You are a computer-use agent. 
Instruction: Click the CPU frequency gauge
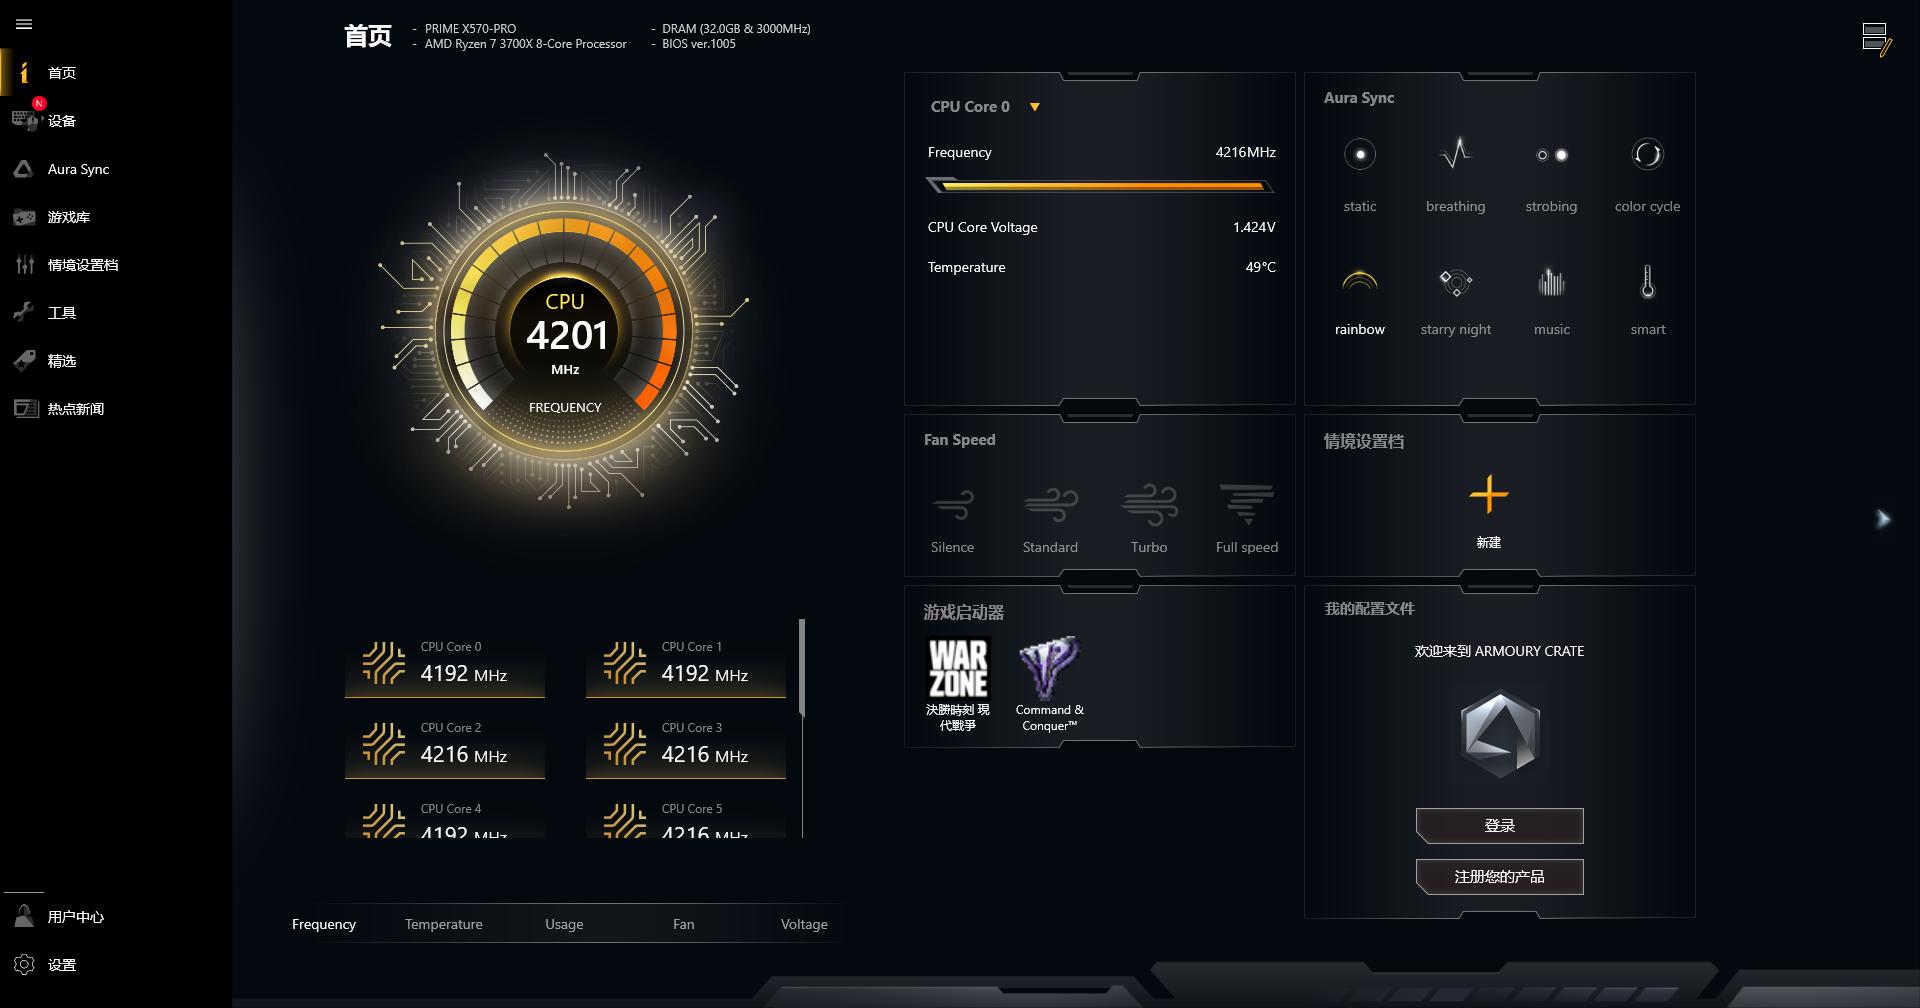click(x=565, y=334)
